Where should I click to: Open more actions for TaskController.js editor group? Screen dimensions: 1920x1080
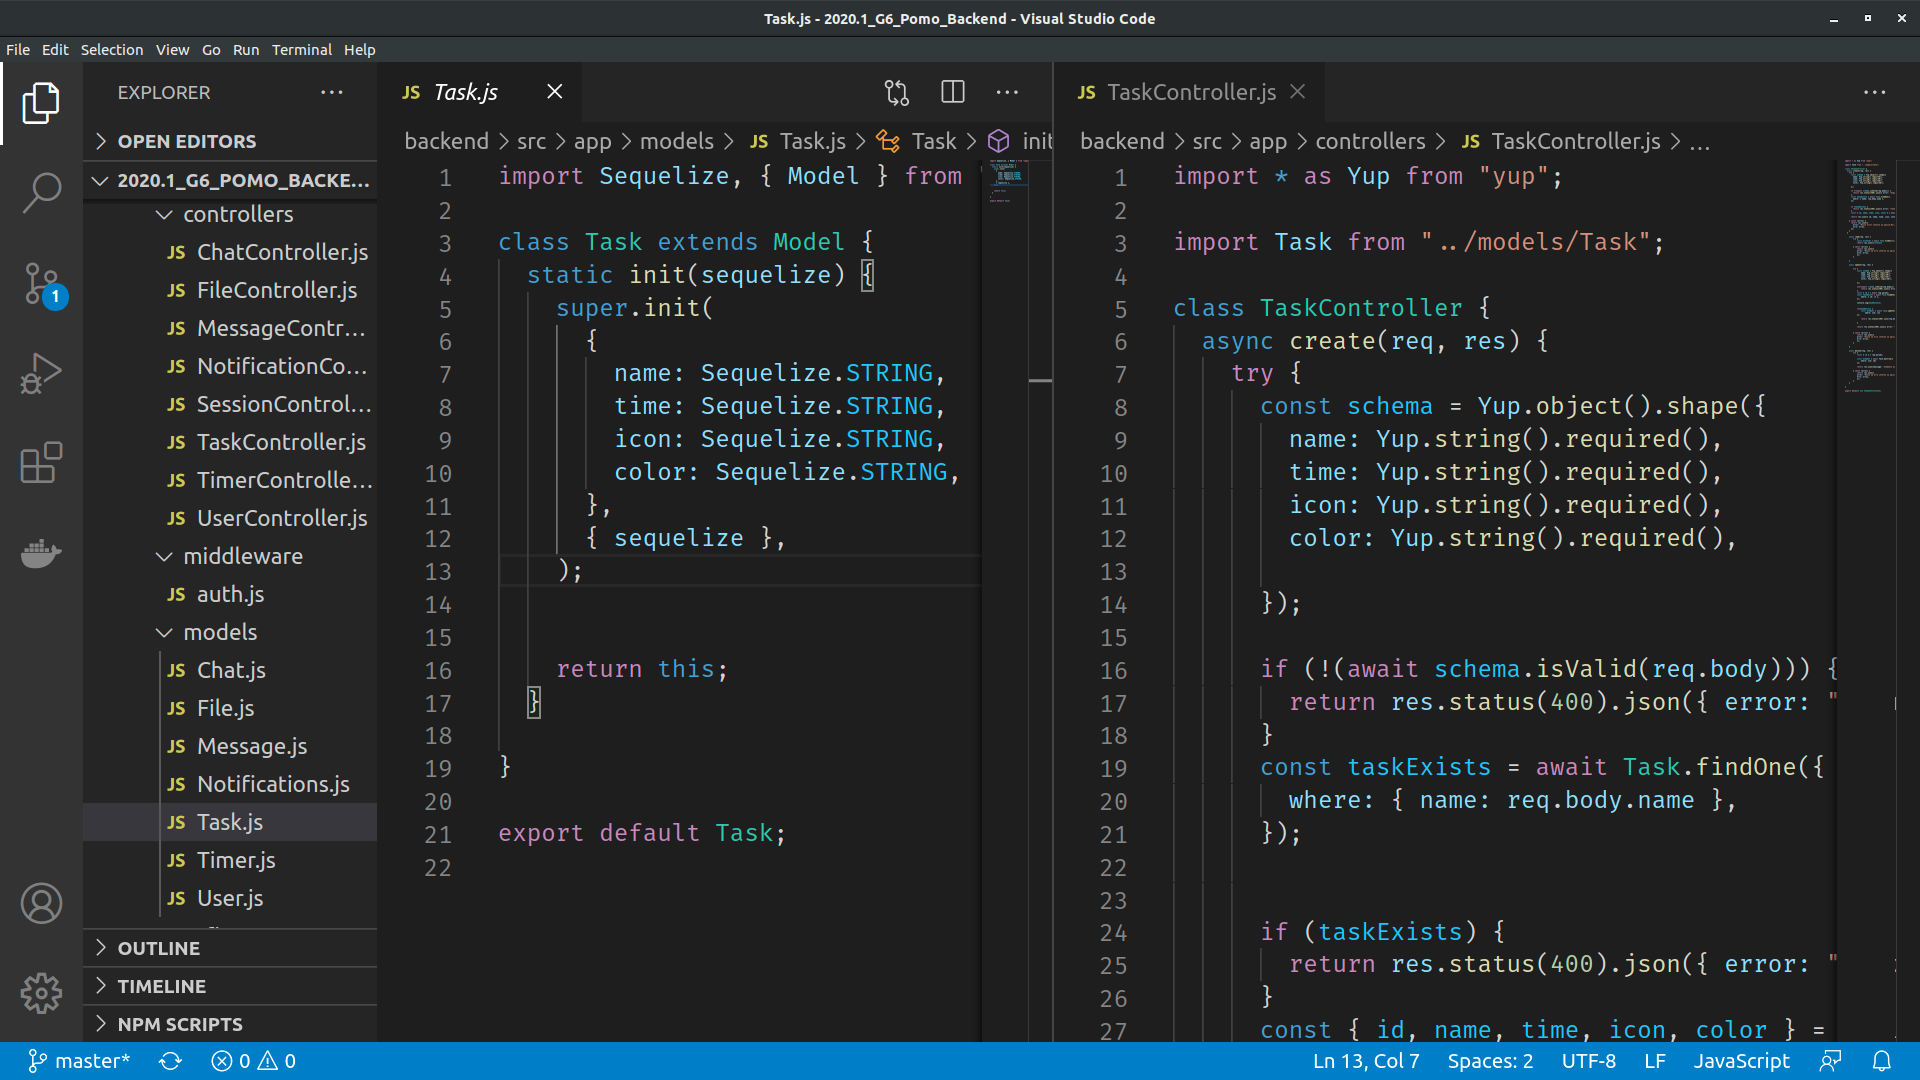click(1875, 92)
